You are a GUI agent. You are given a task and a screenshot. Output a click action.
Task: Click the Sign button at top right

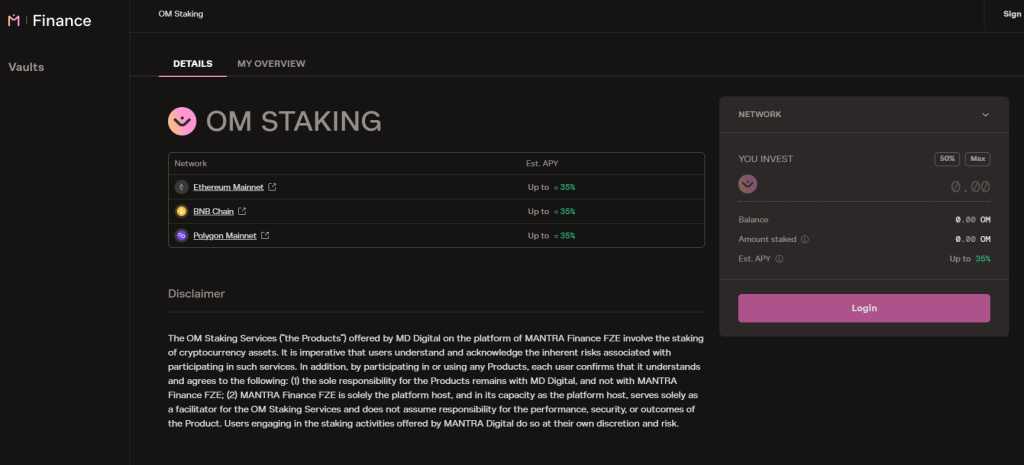coord(1012,14)
